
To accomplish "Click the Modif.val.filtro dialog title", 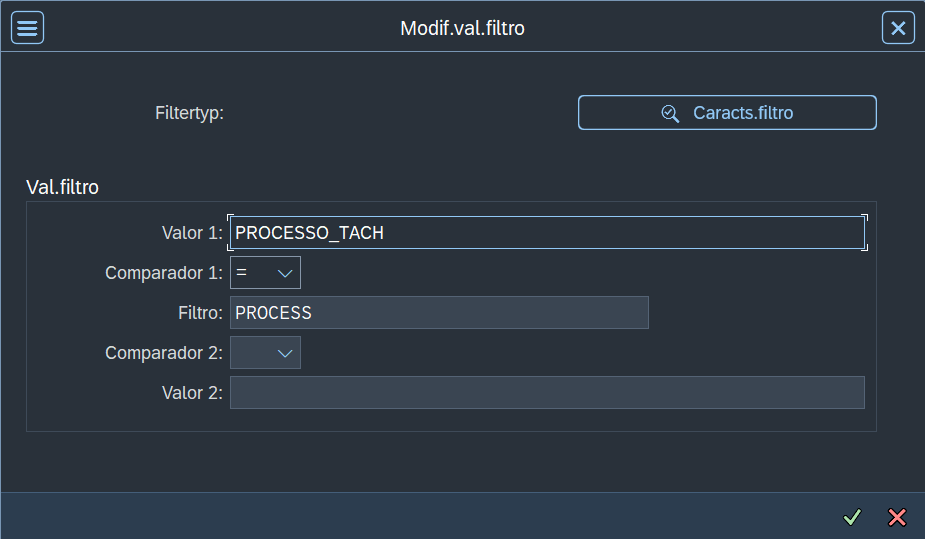I will [462, 28].
